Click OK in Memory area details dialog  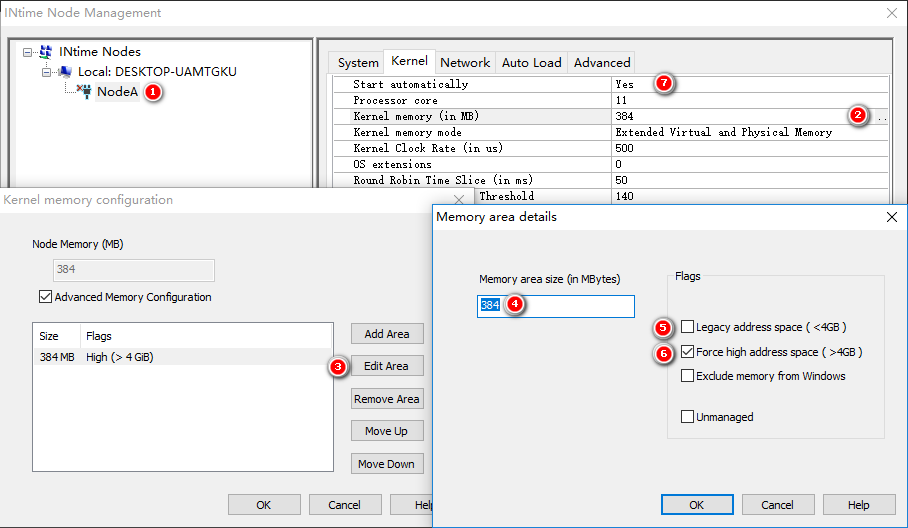[x=697, y=505]
